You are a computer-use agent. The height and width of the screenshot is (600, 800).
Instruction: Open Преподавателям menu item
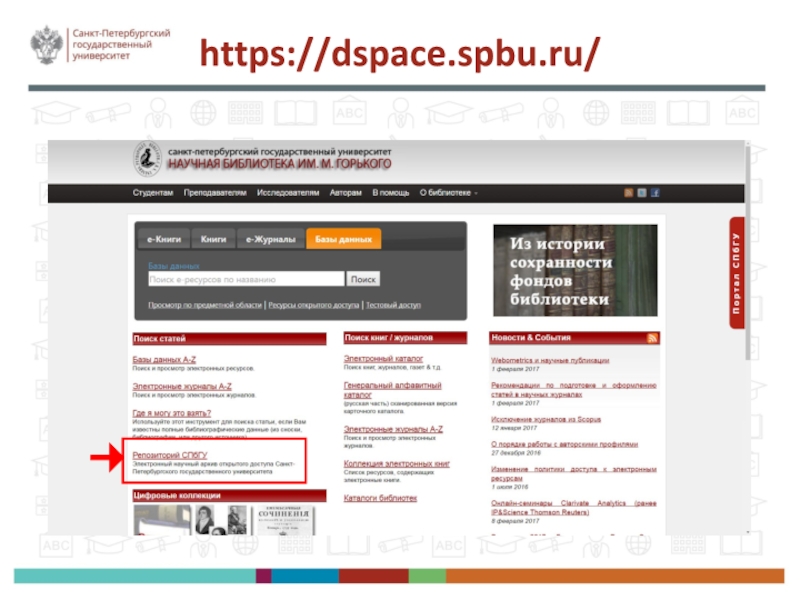pos(215,193)
